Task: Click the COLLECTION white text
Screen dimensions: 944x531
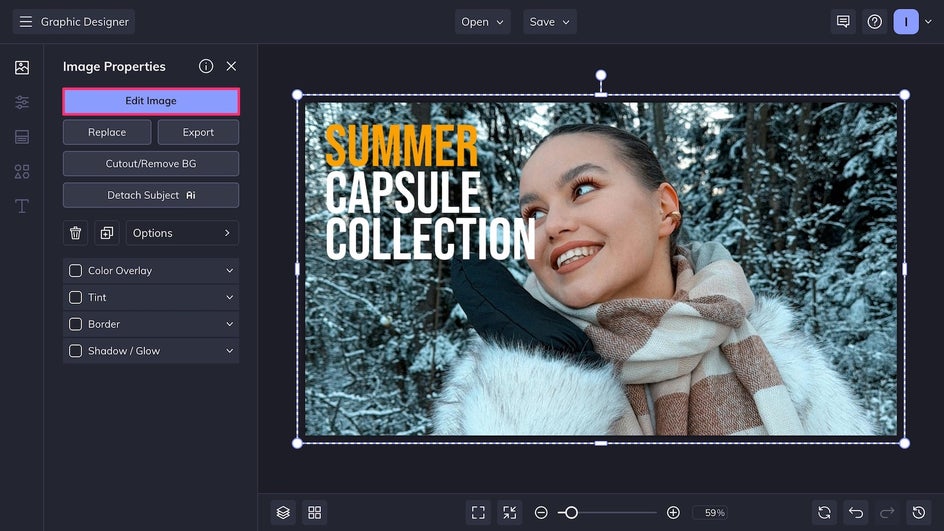Action: tap(430, 239)
